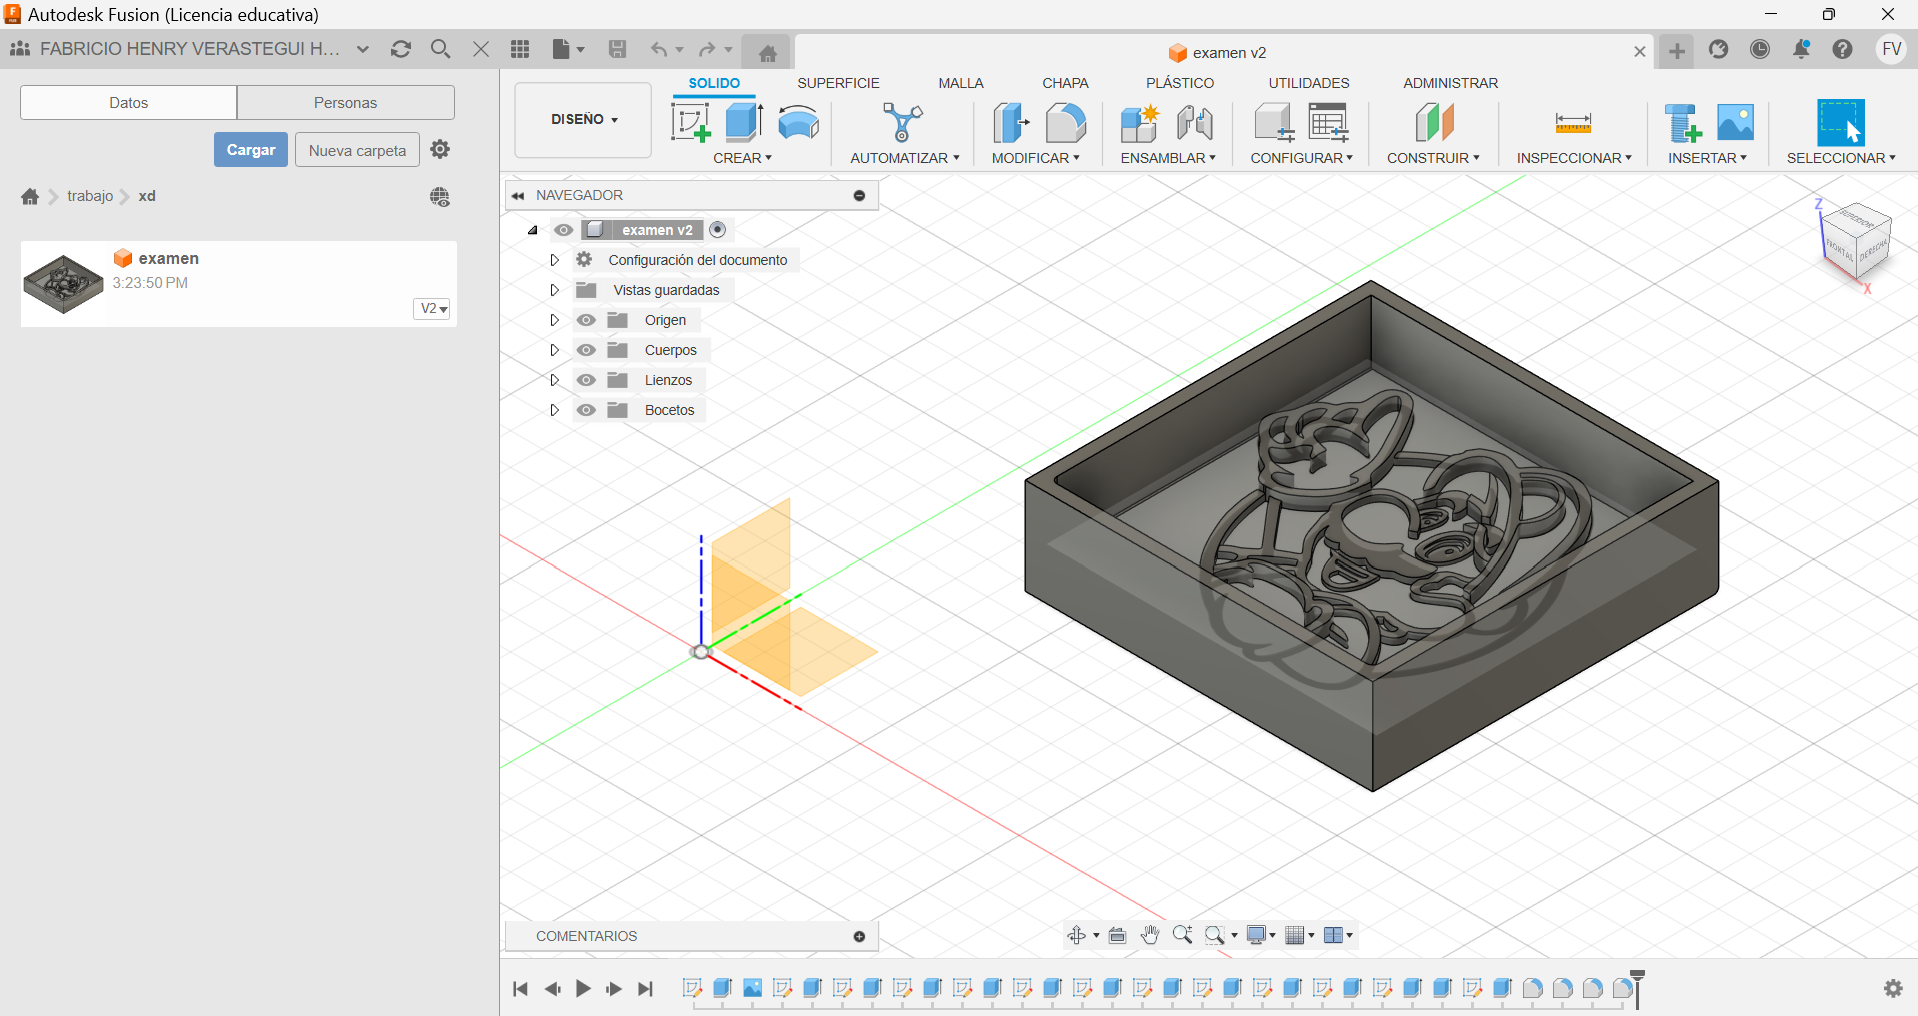Viewport: 1918px width, 1016px height.
Task: Choose the Extrude tool in toolbar
Action: [x=744, y=122]
